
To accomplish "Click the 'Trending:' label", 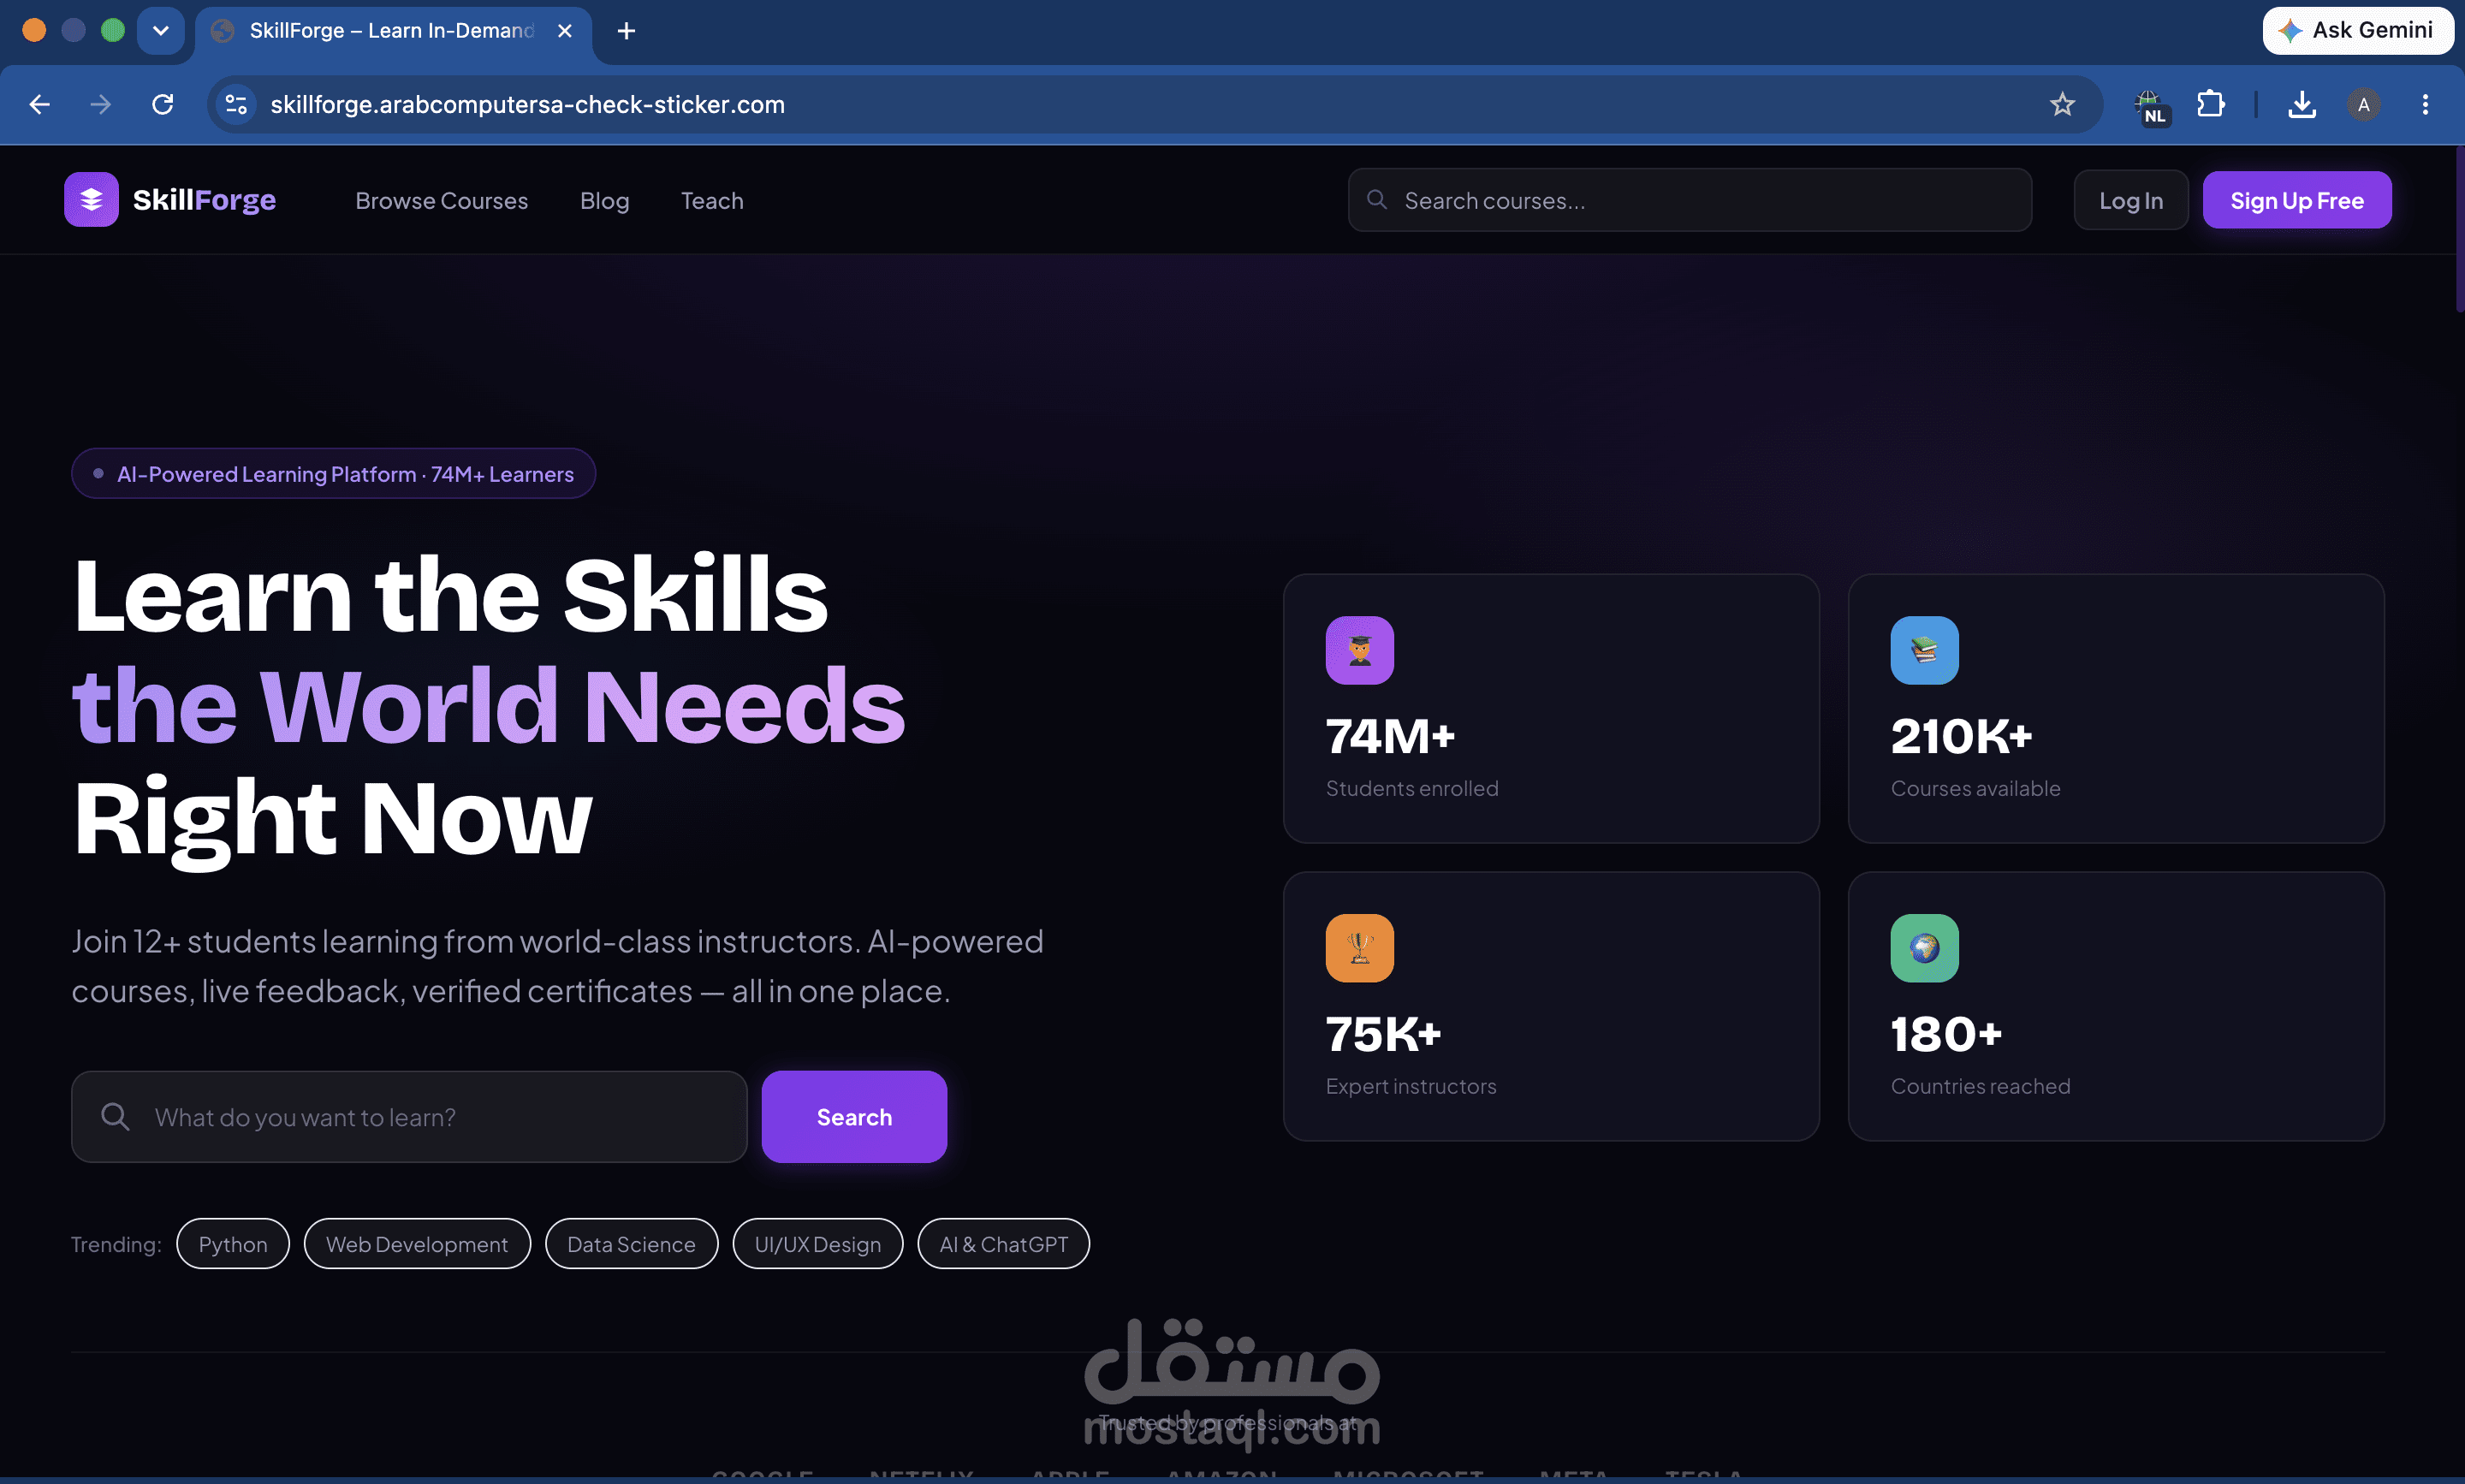I will click(x=116, y=1244).
